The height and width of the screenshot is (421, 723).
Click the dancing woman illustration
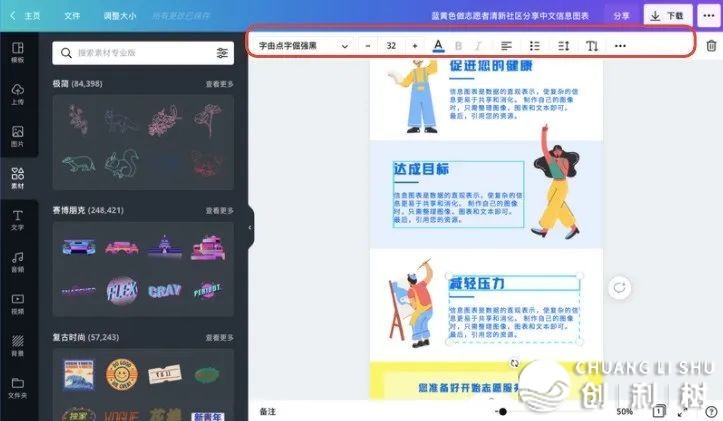557,181
